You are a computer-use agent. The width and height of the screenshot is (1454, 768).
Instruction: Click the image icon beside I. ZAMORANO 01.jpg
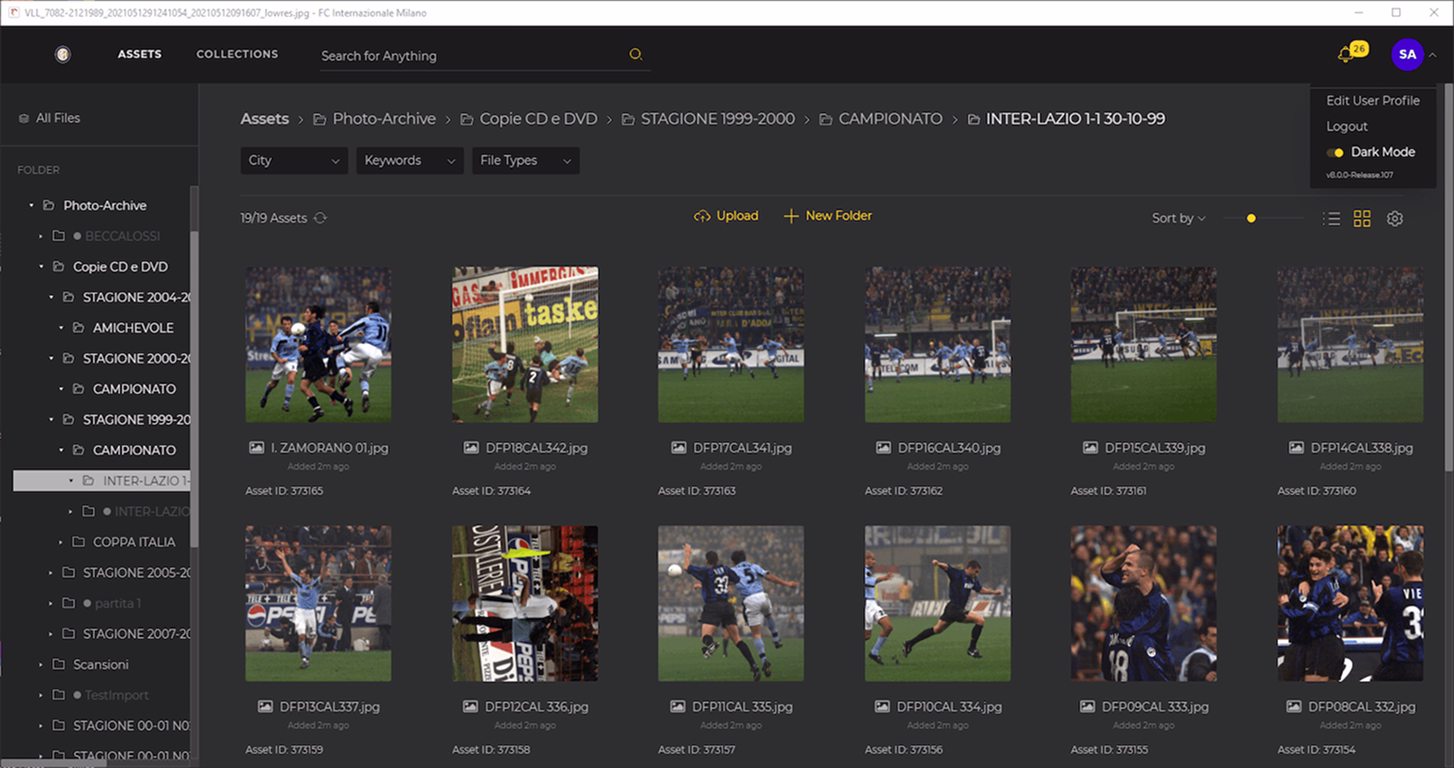[x=257, y=448]
